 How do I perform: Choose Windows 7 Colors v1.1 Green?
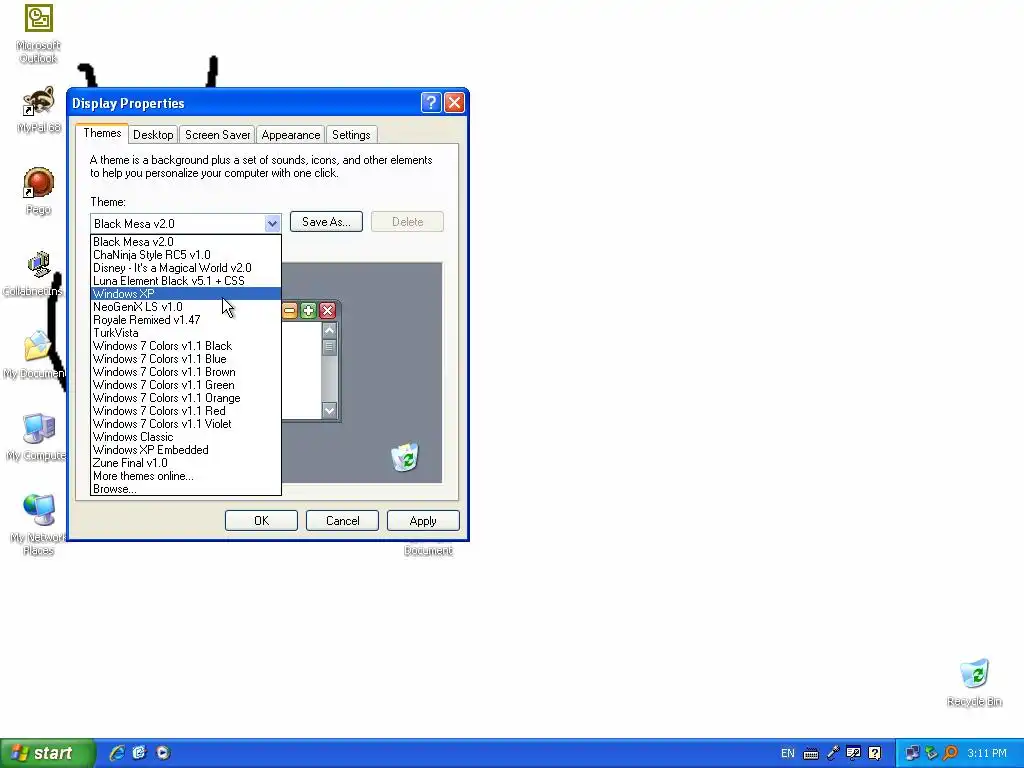click(x=185, y=385)
